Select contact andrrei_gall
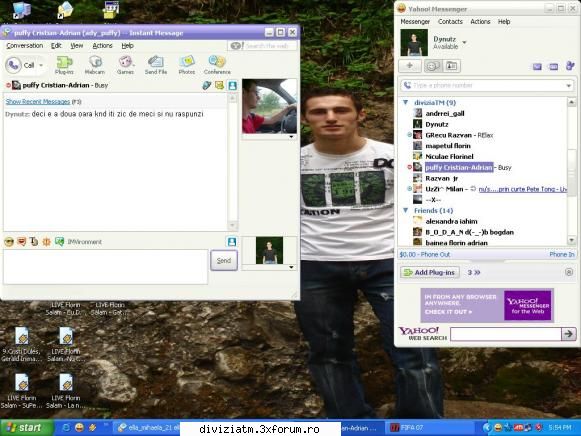Image resolution: width=581 pixels, height=436 pixels. click(445, 113)
